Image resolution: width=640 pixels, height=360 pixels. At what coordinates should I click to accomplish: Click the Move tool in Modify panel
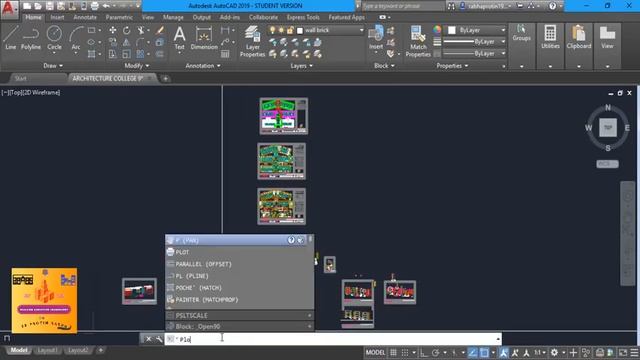pos(113,30)
